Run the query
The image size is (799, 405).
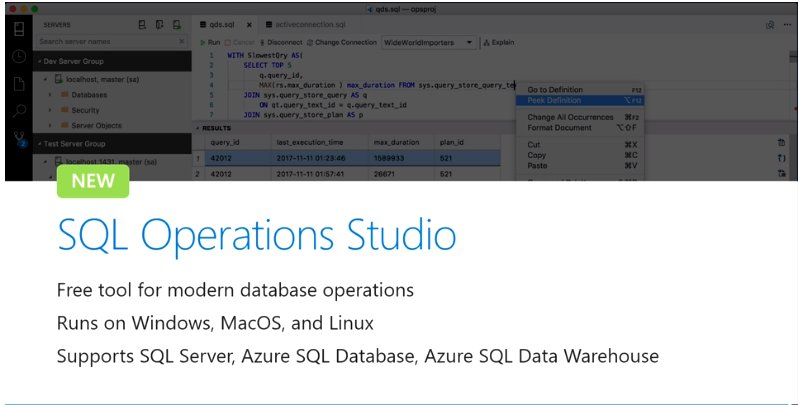point(210,42)
